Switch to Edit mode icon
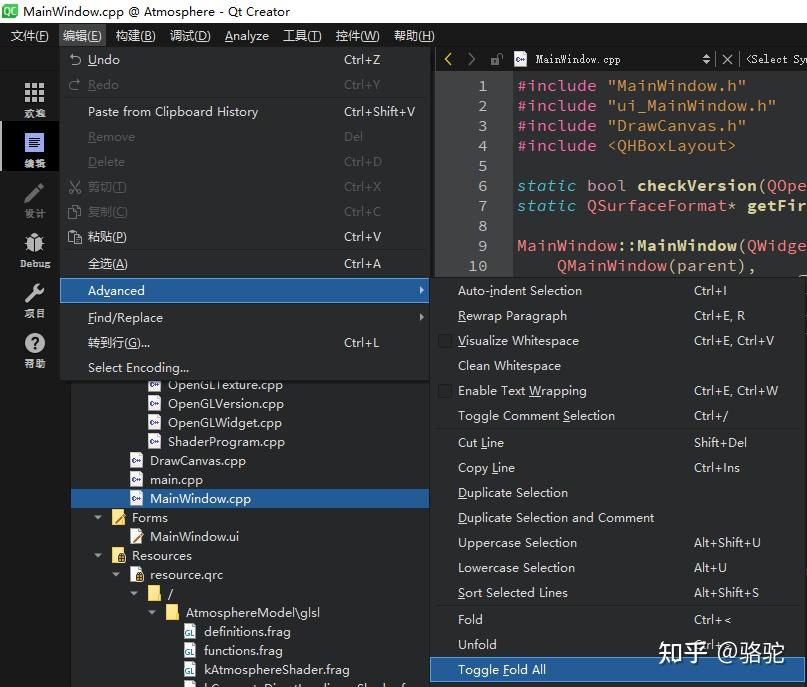Image resolution: width=807 pixels, height=687 pixels. (x=34, y=149)
